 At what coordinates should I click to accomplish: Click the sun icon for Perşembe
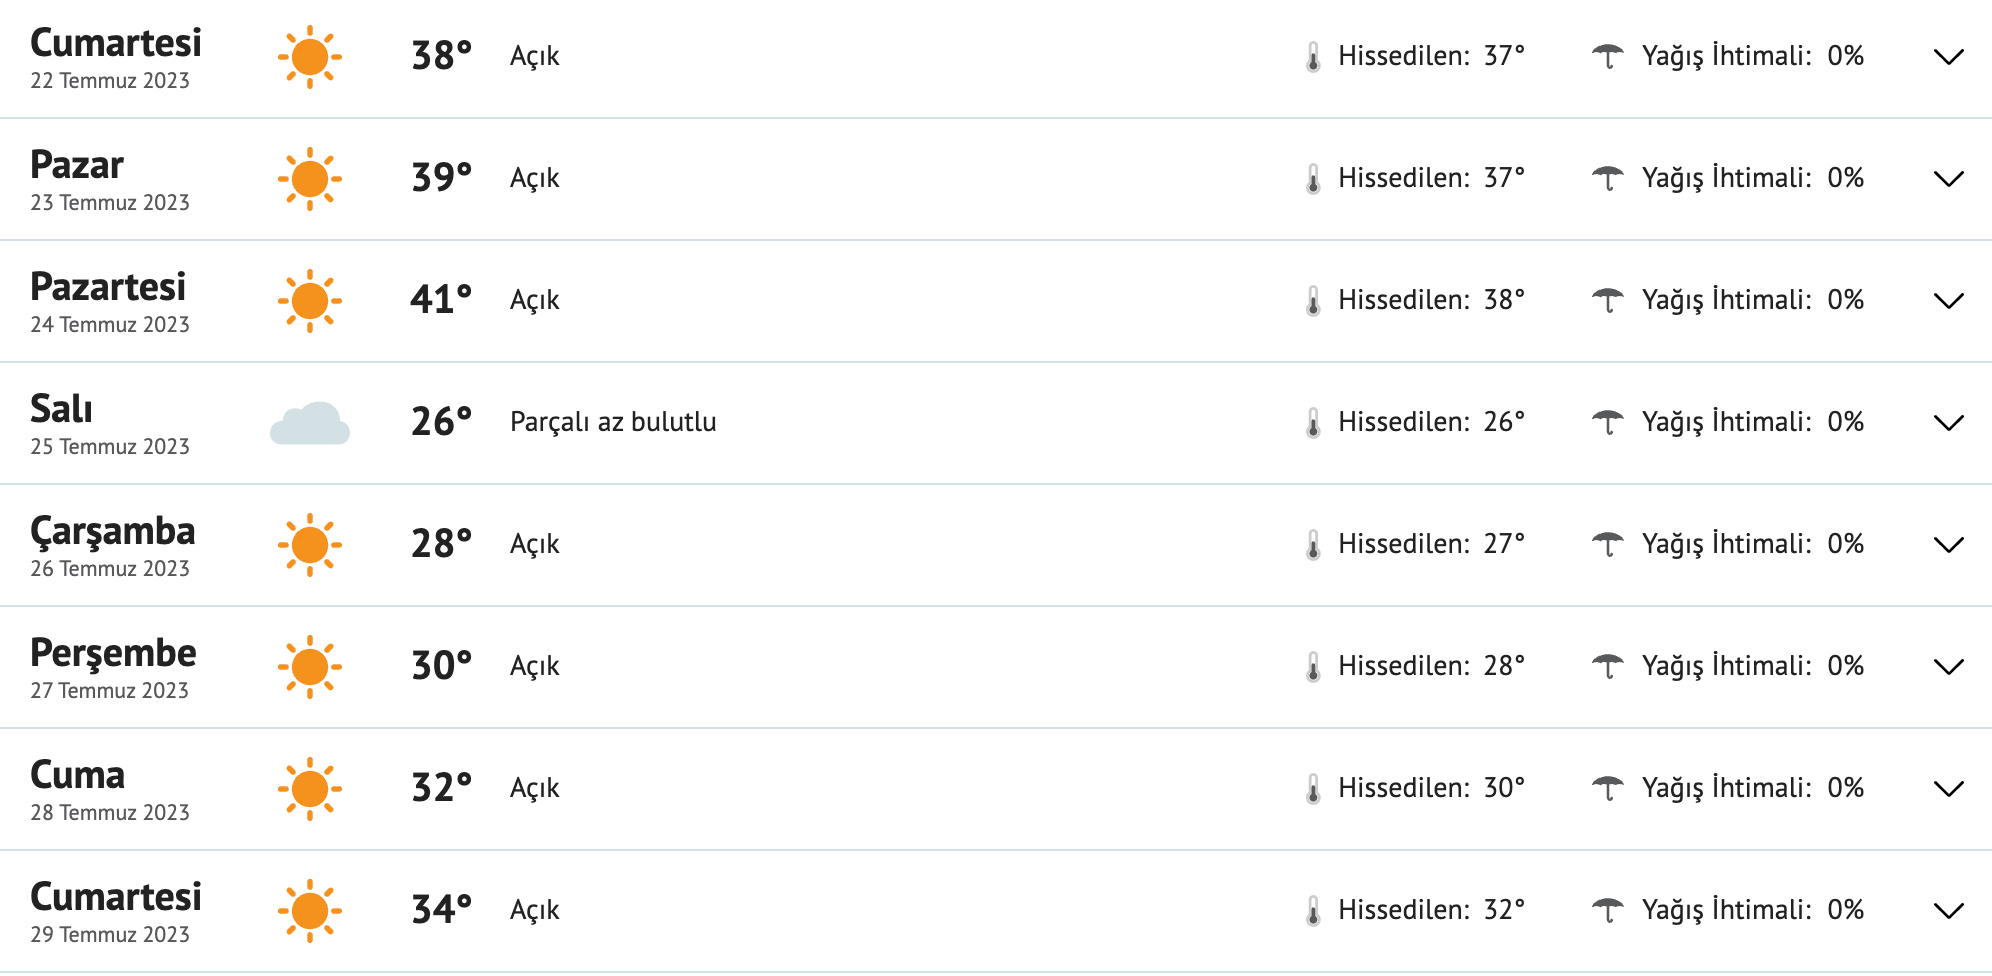click(310, 667)
